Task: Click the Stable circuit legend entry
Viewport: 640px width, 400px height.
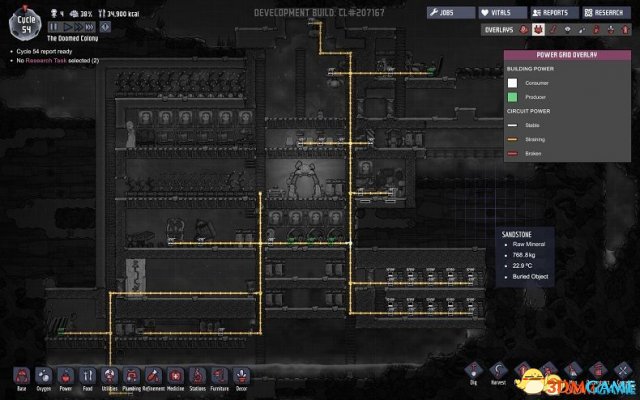Action: [x=532, y=125]
